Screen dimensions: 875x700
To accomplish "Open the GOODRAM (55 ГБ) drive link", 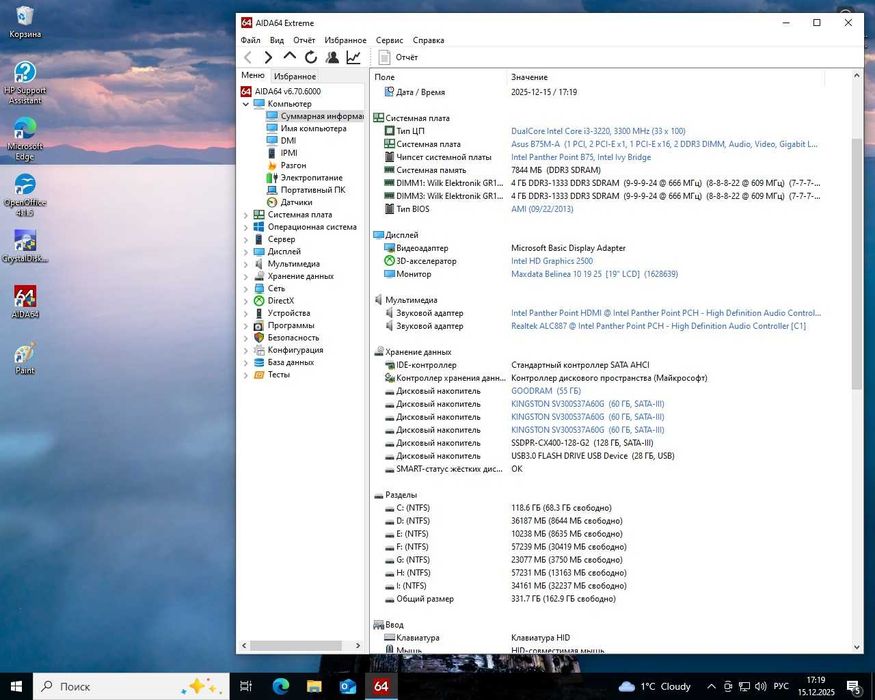I will (546, 391).
